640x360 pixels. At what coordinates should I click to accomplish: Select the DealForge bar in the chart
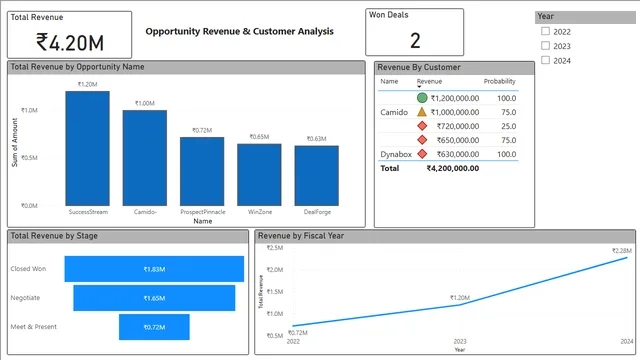[x=316, y=176]
